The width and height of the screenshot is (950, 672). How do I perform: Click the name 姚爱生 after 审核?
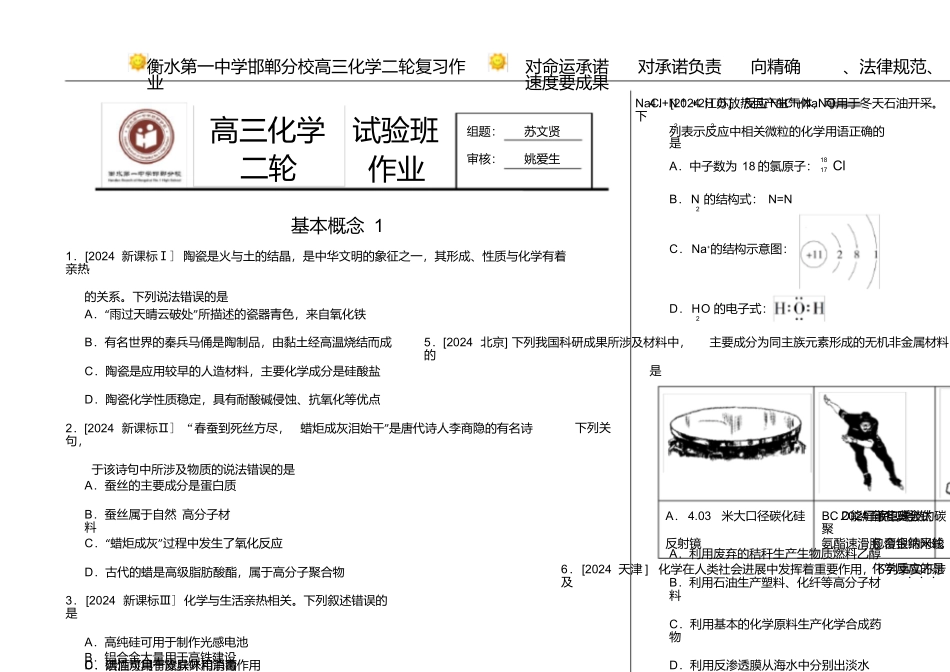click(x=542, y=159)
